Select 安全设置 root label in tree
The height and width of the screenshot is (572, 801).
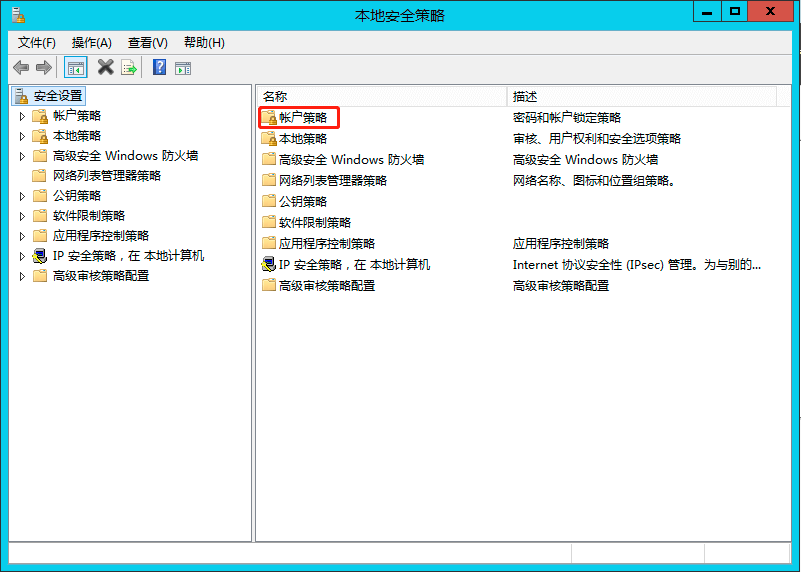(x=58, y=96)
